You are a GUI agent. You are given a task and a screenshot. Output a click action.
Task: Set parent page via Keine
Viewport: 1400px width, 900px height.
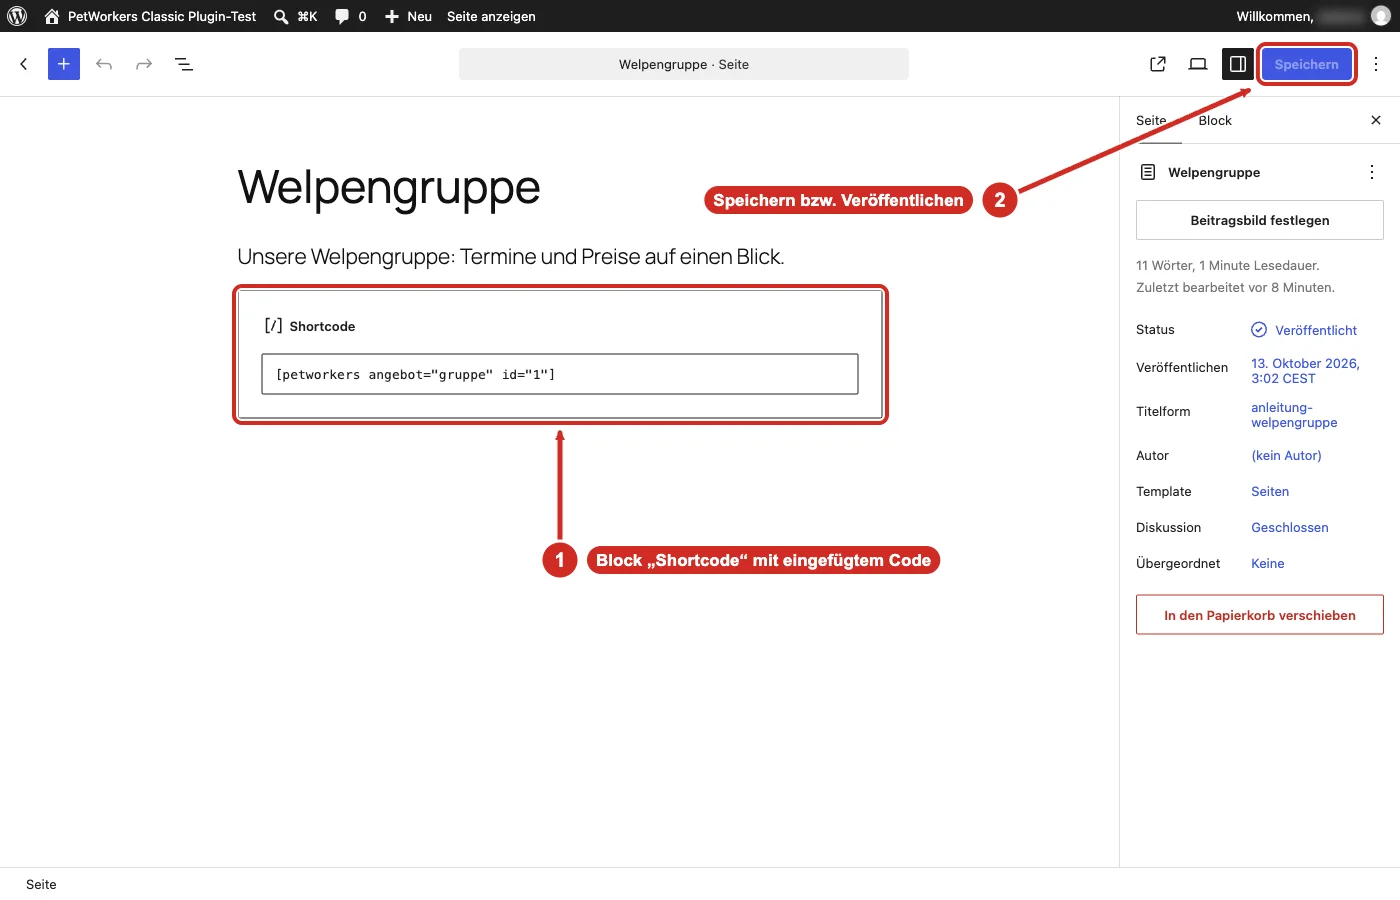[1268, 563]
